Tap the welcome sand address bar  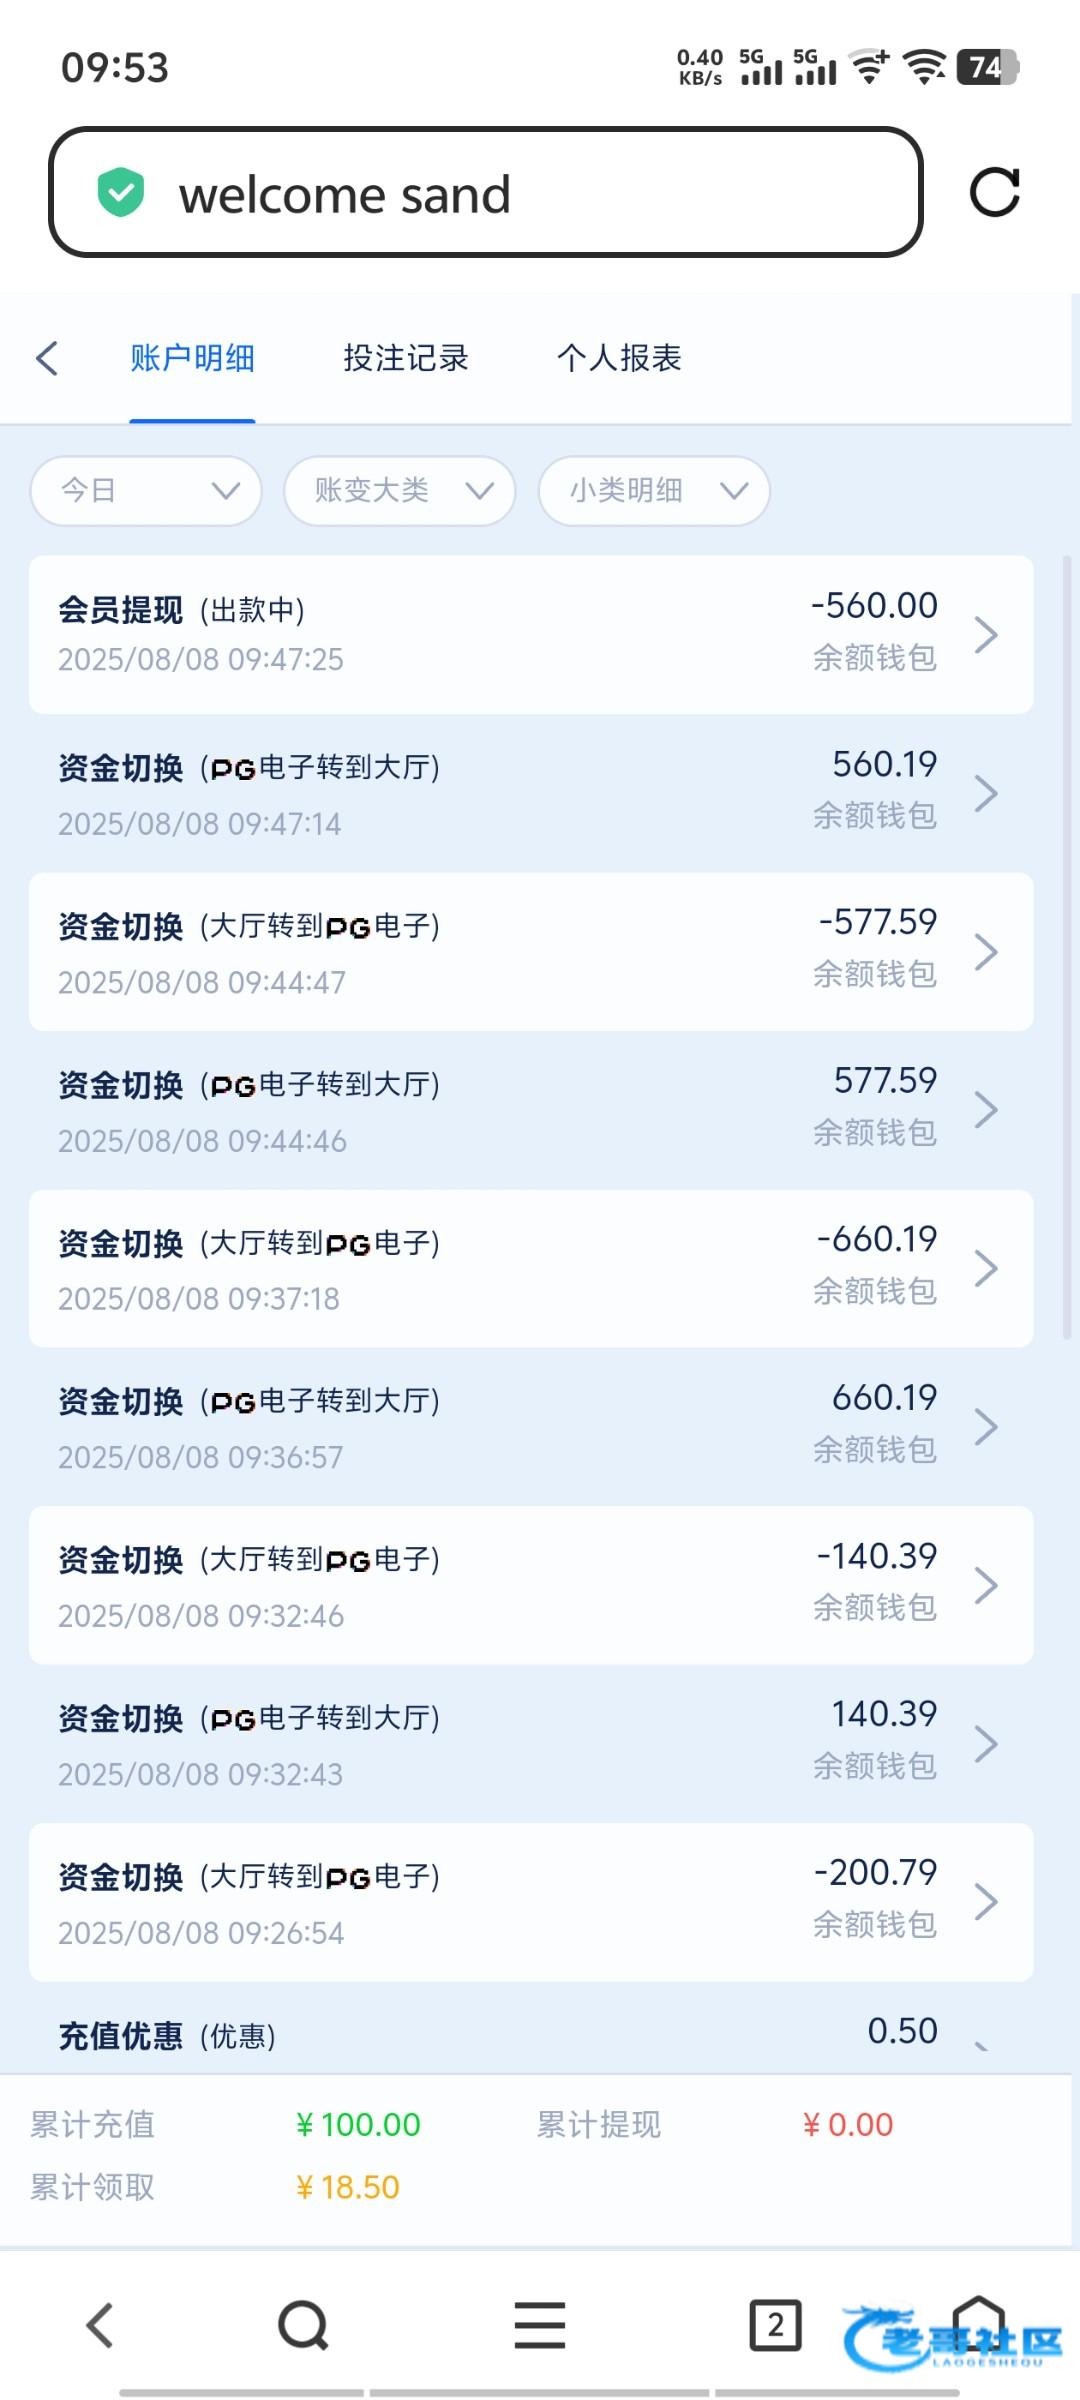point(485,192)
